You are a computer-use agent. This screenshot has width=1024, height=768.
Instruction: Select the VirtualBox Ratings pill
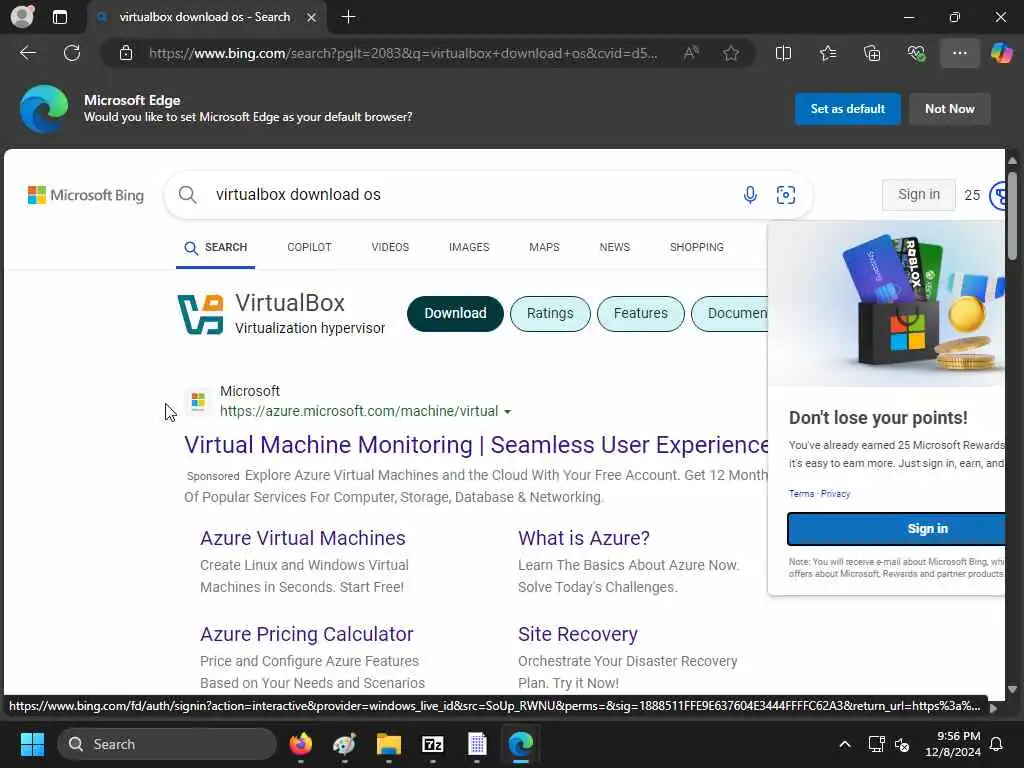point(550,313)
